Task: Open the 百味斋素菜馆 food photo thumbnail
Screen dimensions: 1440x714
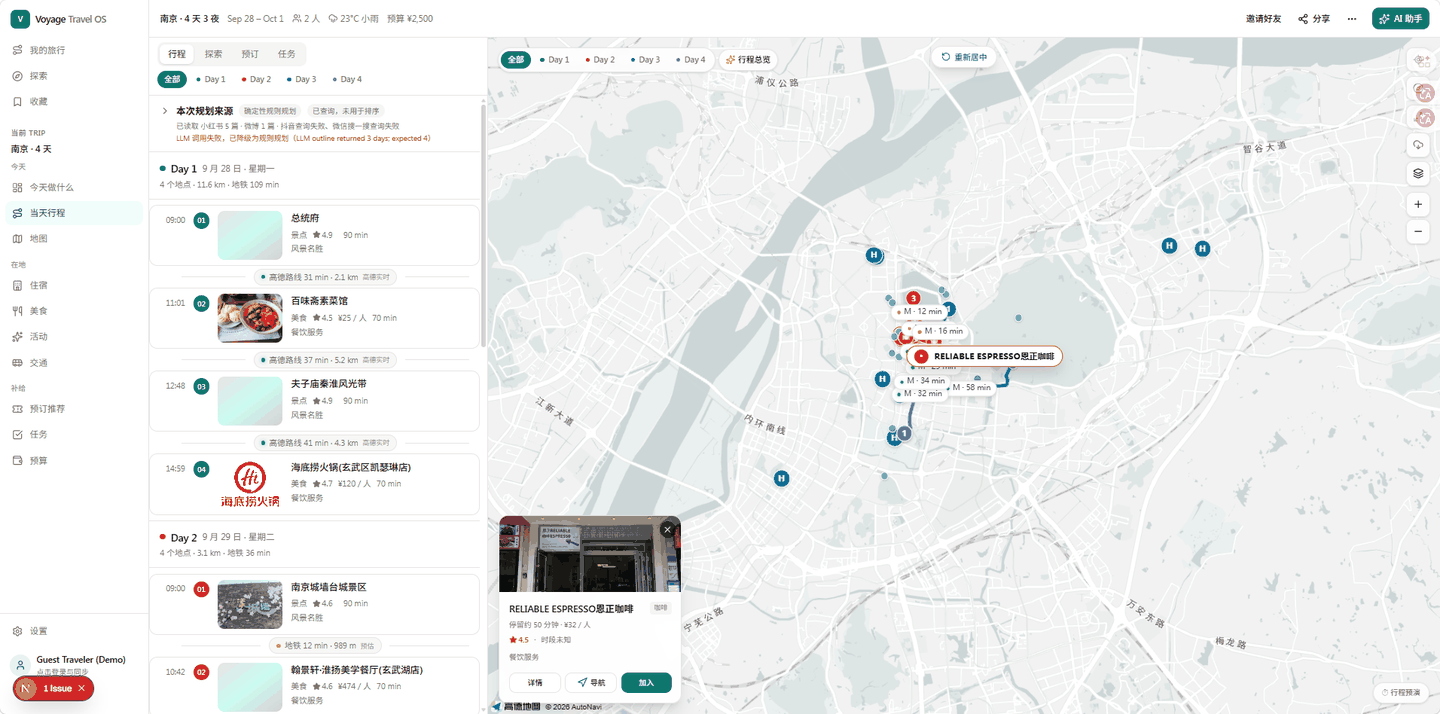Action: [x=250, y=318]
